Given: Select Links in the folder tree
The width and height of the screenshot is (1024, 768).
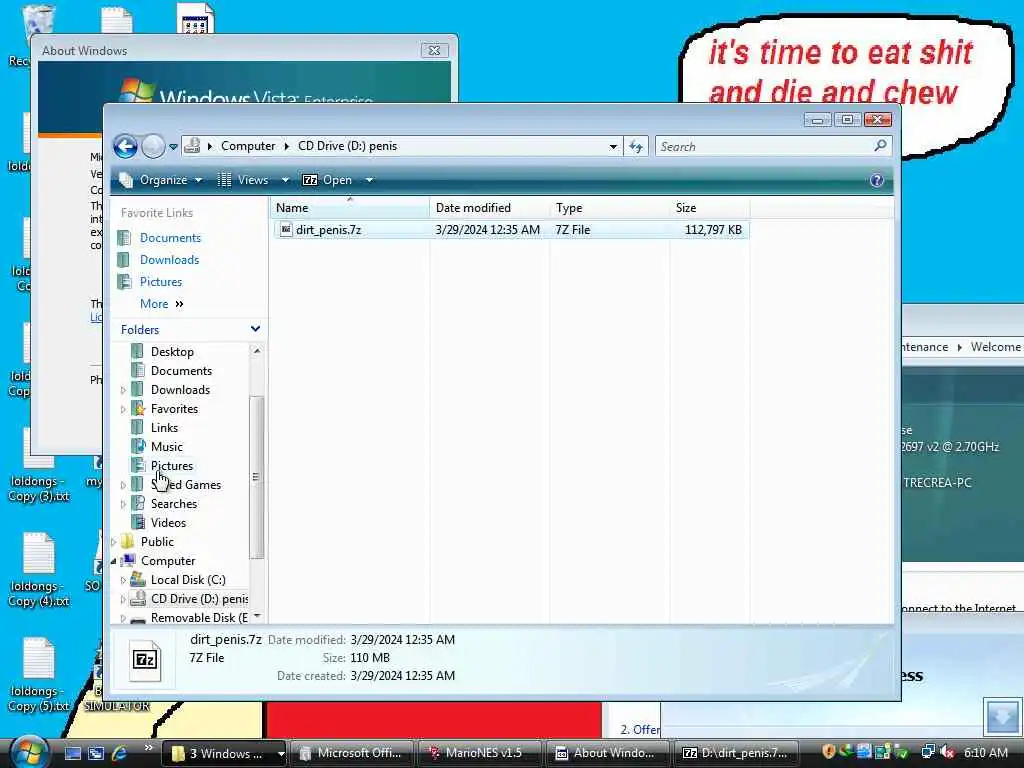Looking at the screenshot, I should [x=164, y=428].
